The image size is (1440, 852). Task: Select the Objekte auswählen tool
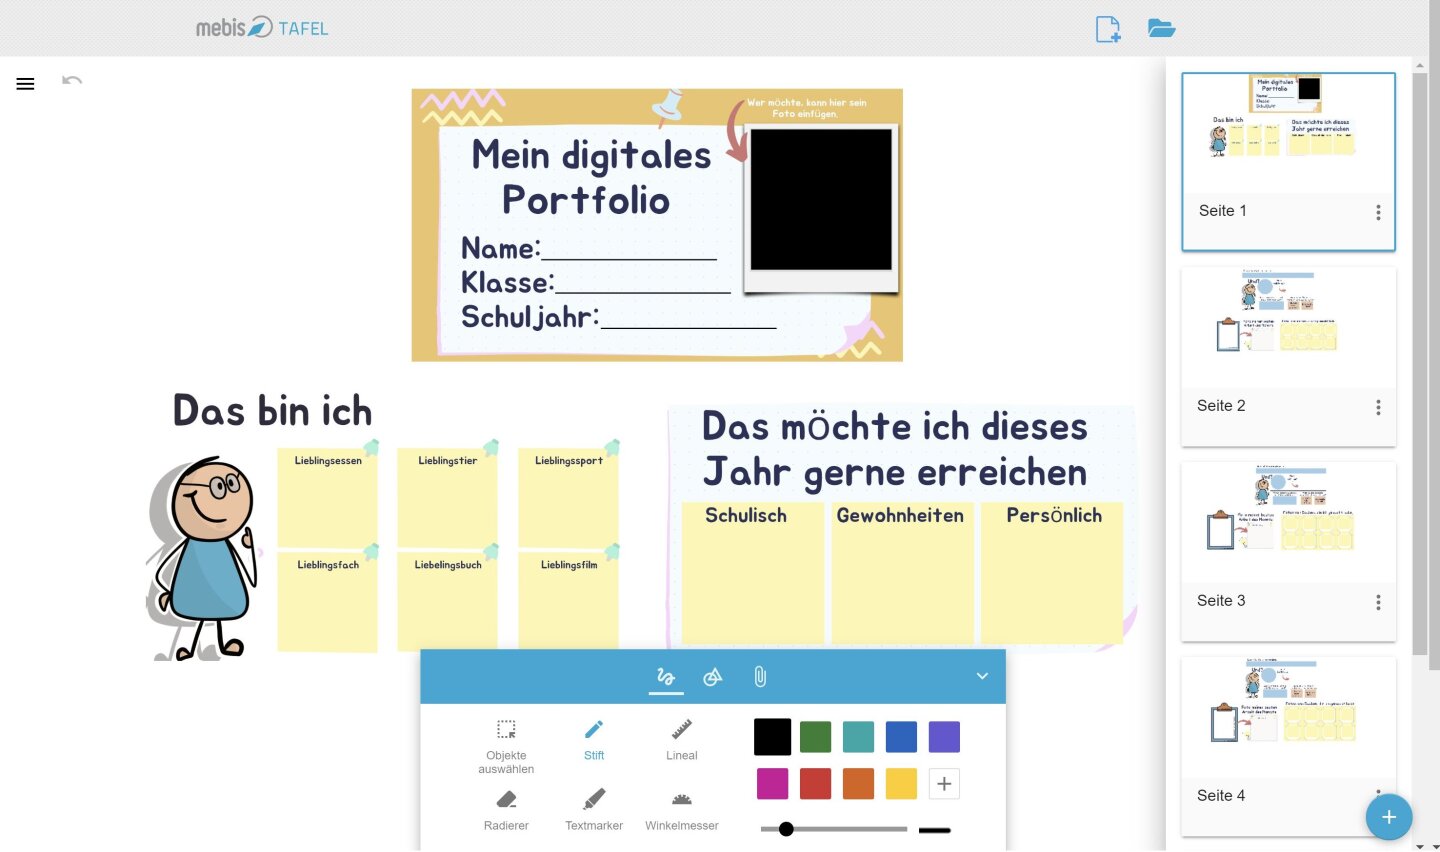(x=506, y=746)
